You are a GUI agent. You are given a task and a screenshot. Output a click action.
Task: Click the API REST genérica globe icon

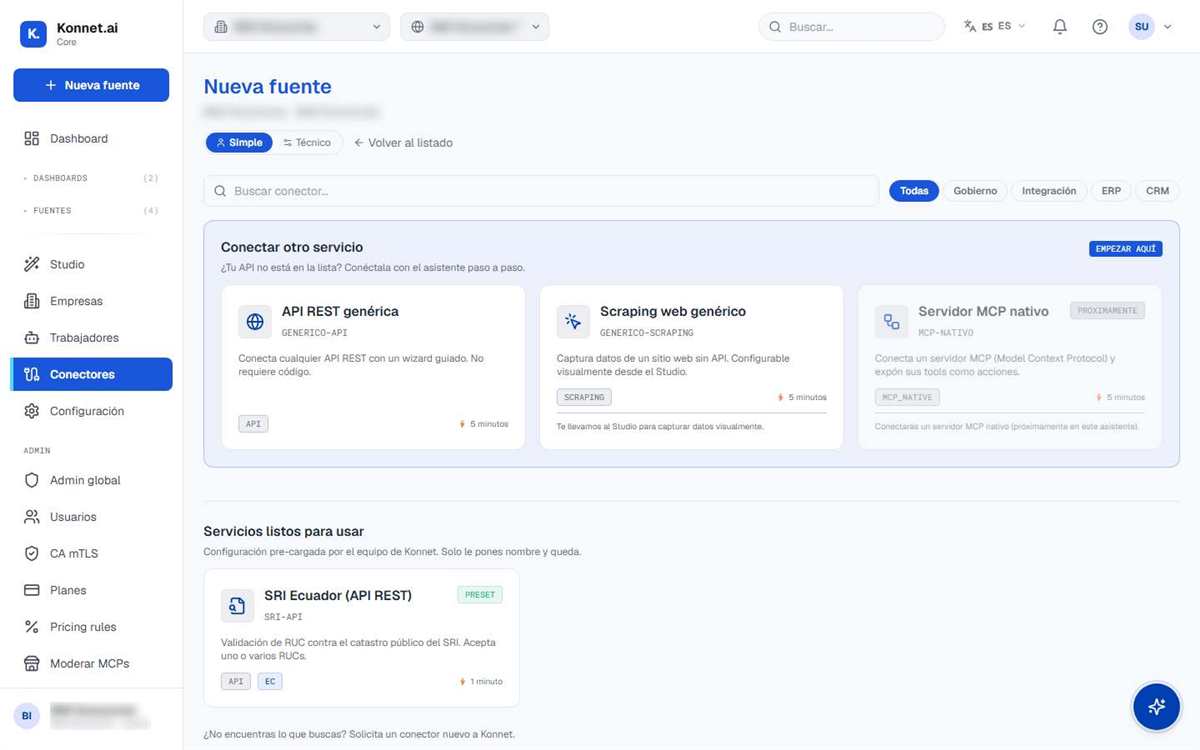[255, 322]
